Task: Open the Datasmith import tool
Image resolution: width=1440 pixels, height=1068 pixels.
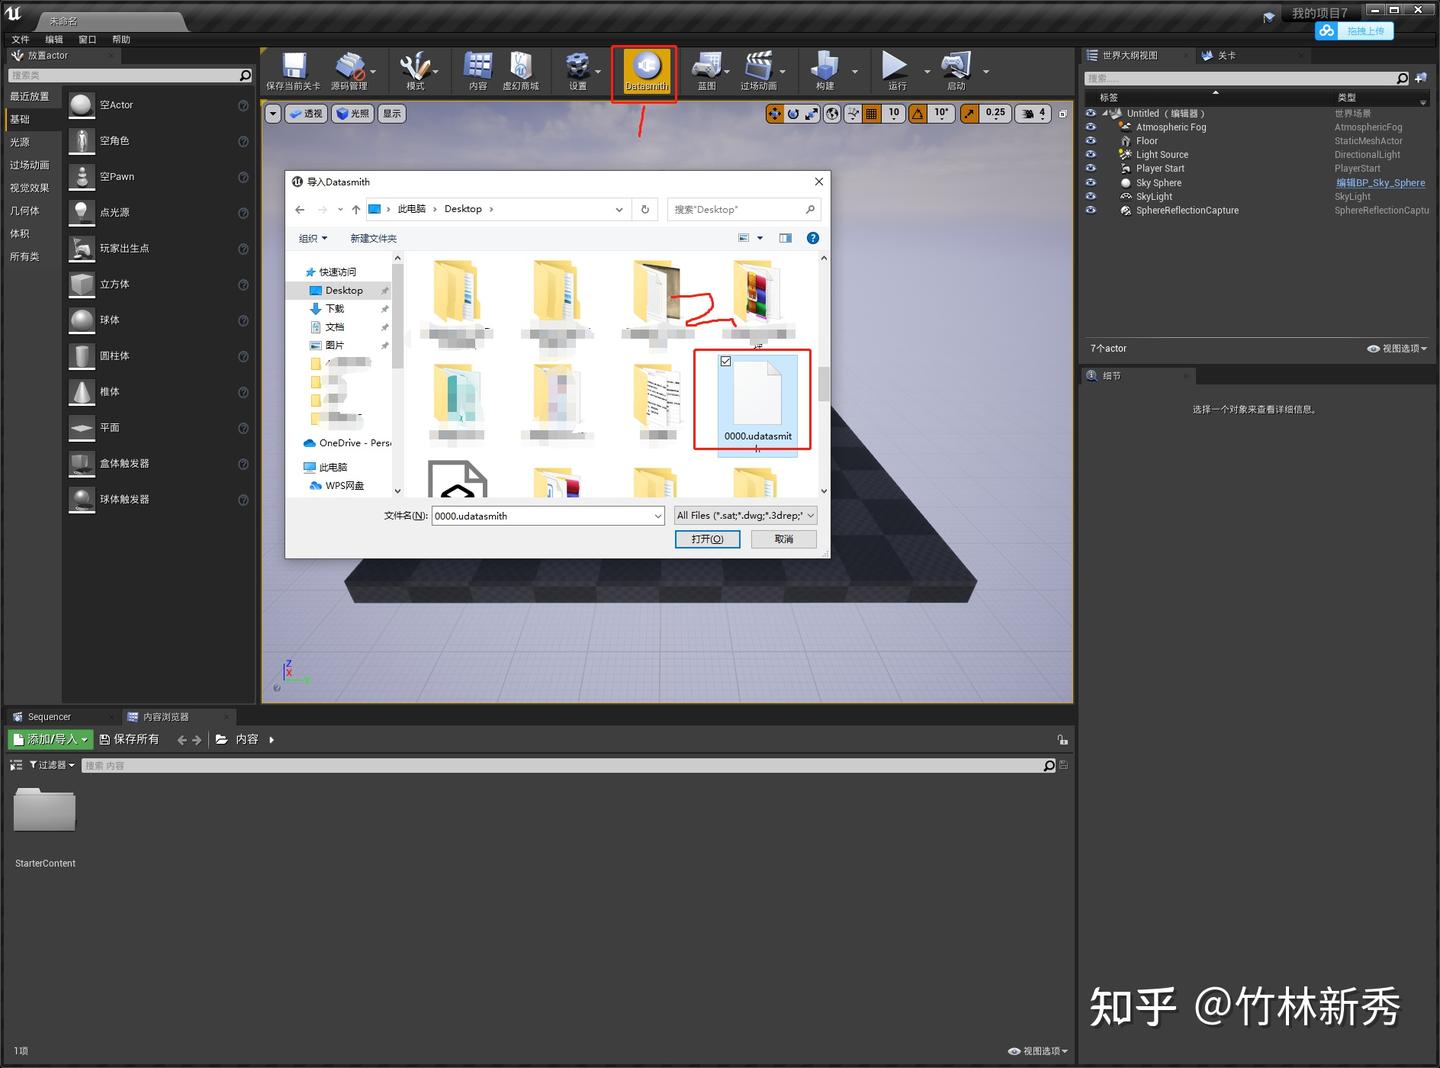Action: click(x=644, y=72)
